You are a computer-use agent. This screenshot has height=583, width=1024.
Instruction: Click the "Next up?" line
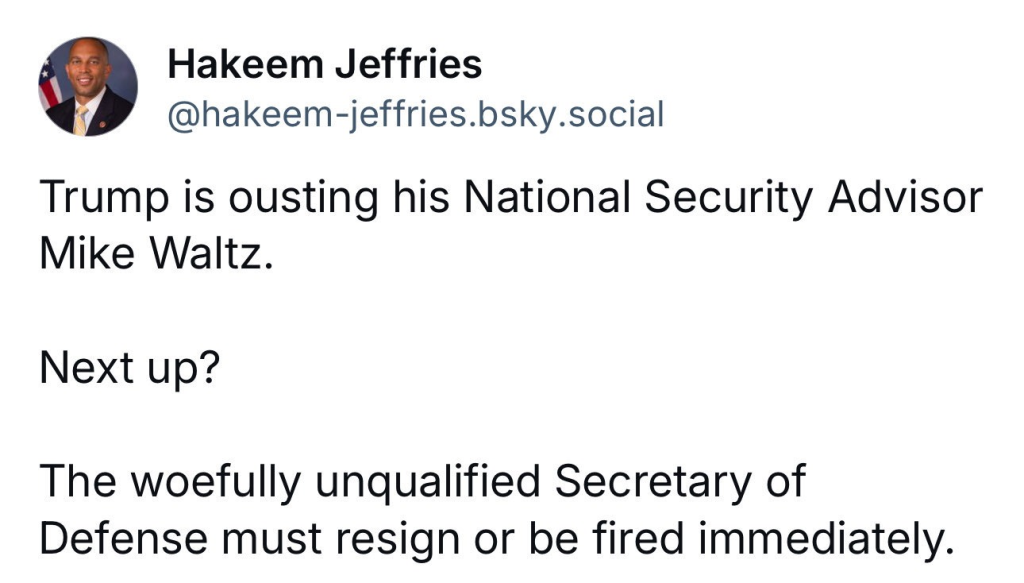(x=130, y=369)
